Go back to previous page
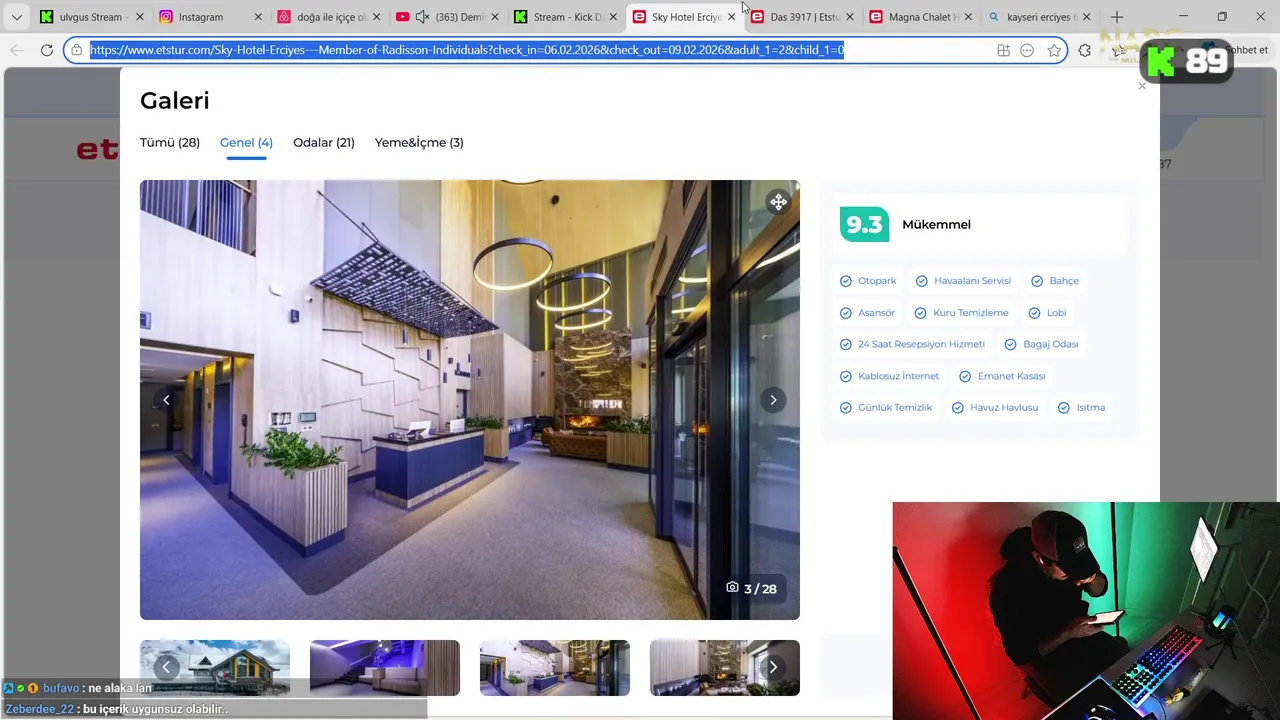 coord(17,50)
